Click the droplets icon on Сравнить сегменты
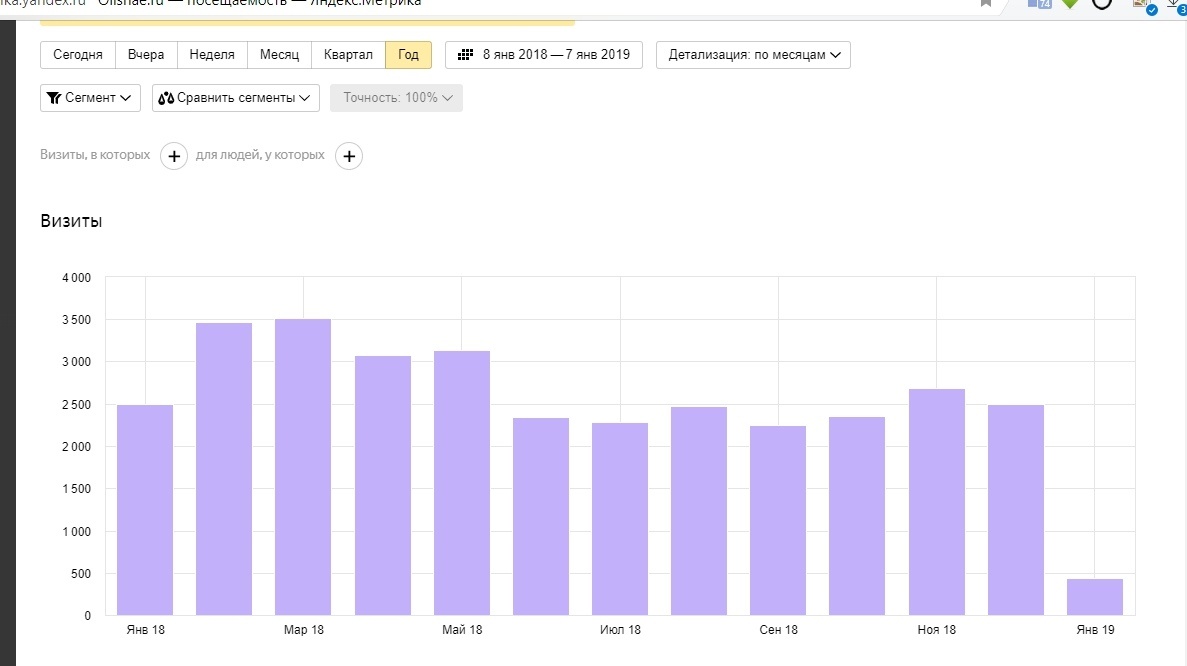Viewport: 1187px width, 666px height. [166, 98]
